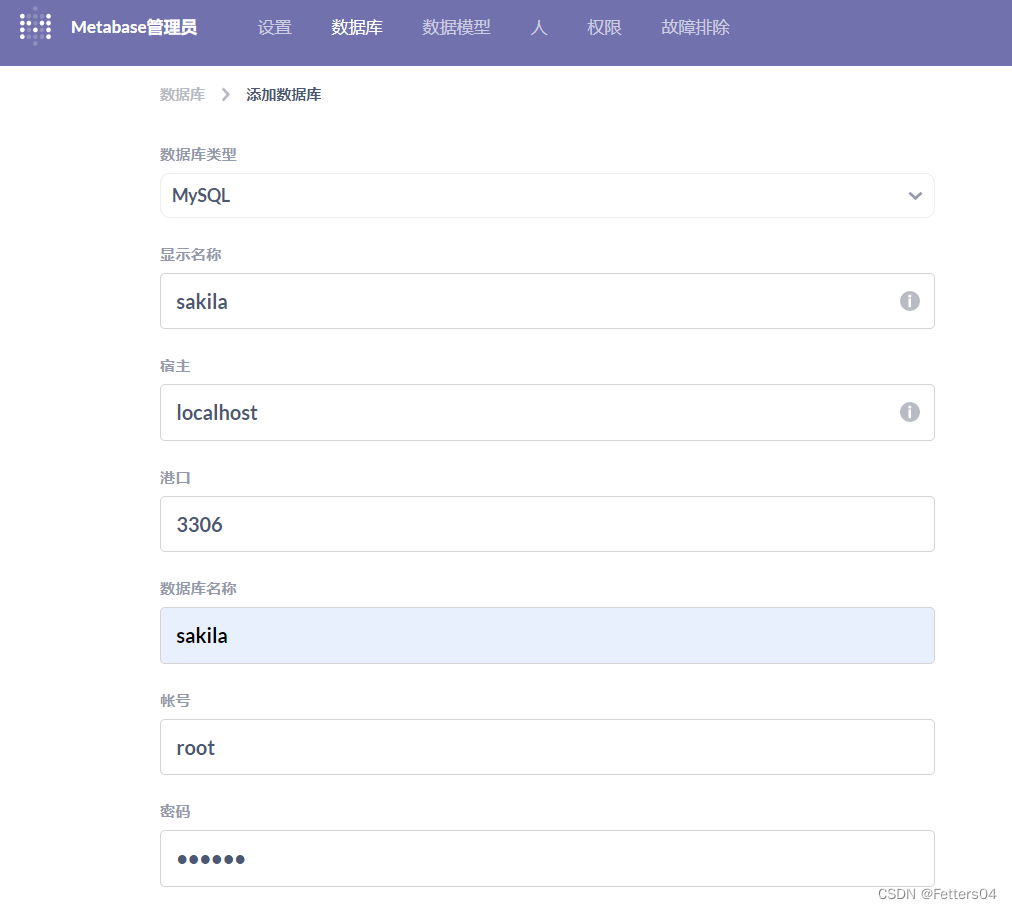Click the 密码 password field

(x=547, y=859)
